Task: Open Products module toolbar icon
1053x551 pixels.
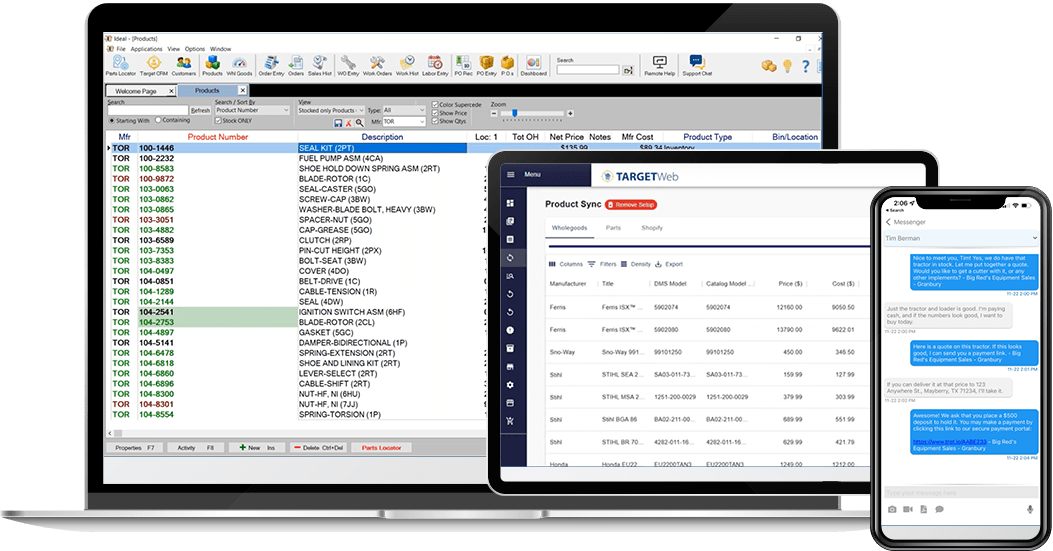Action: (212, 66)
